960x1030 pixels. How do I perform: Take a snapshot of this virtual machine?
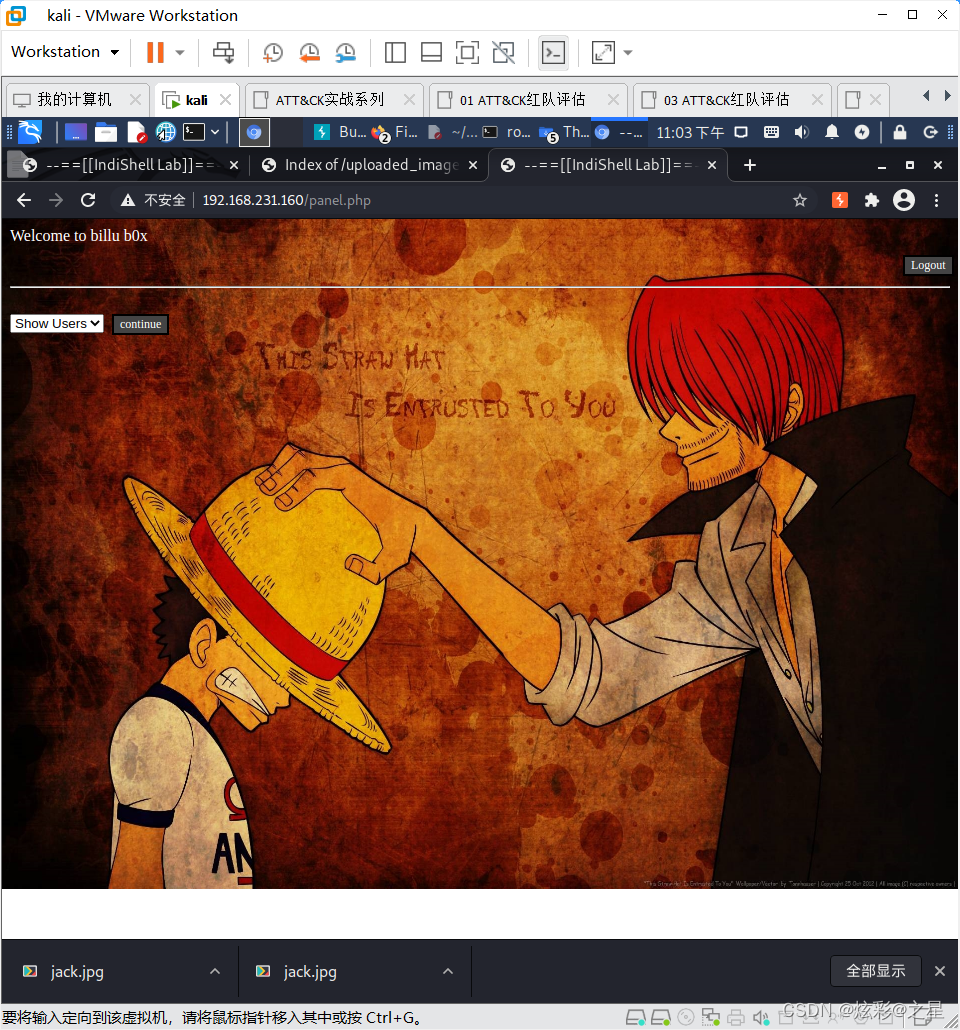[272, 53]
